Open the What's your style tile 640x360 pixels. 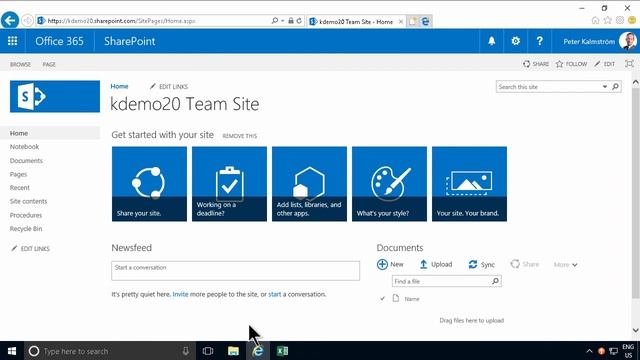tap(389, 184)
